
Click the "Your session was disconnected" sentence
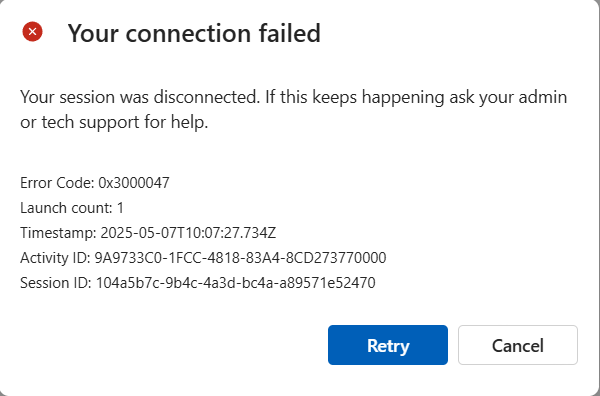(x=140, y=97)
